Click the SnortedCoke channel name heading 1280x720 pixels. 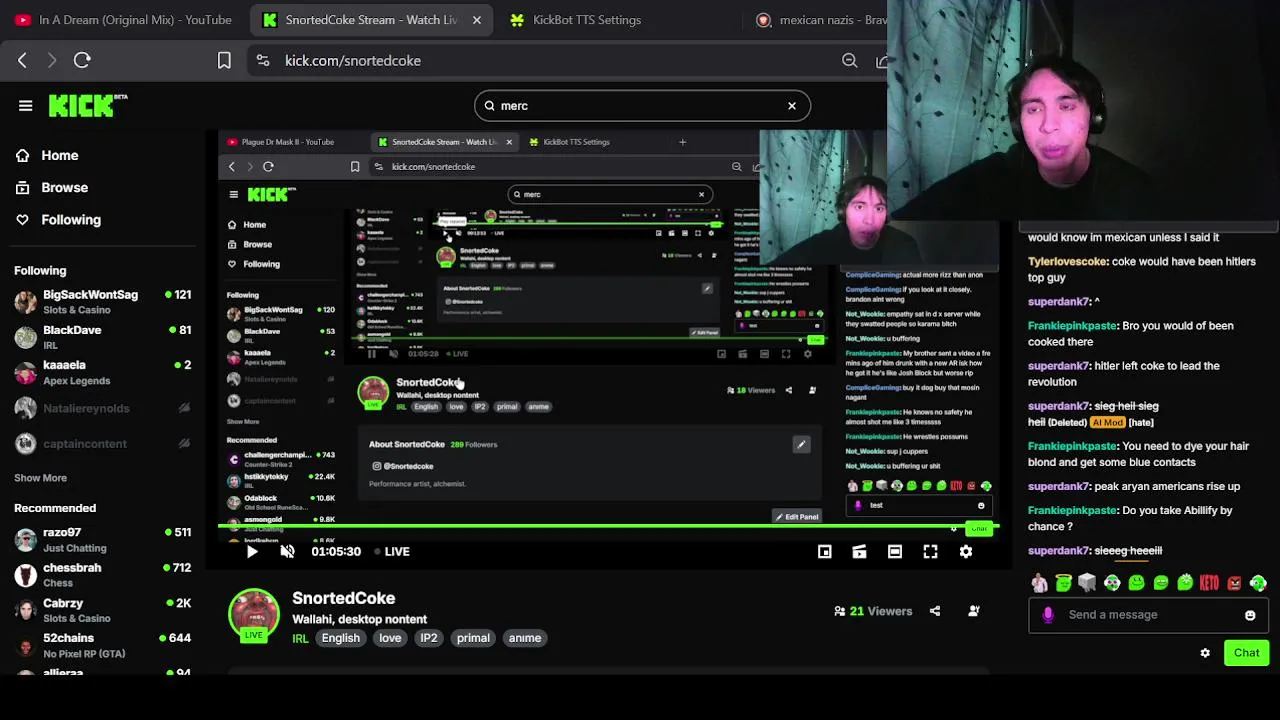343,598
